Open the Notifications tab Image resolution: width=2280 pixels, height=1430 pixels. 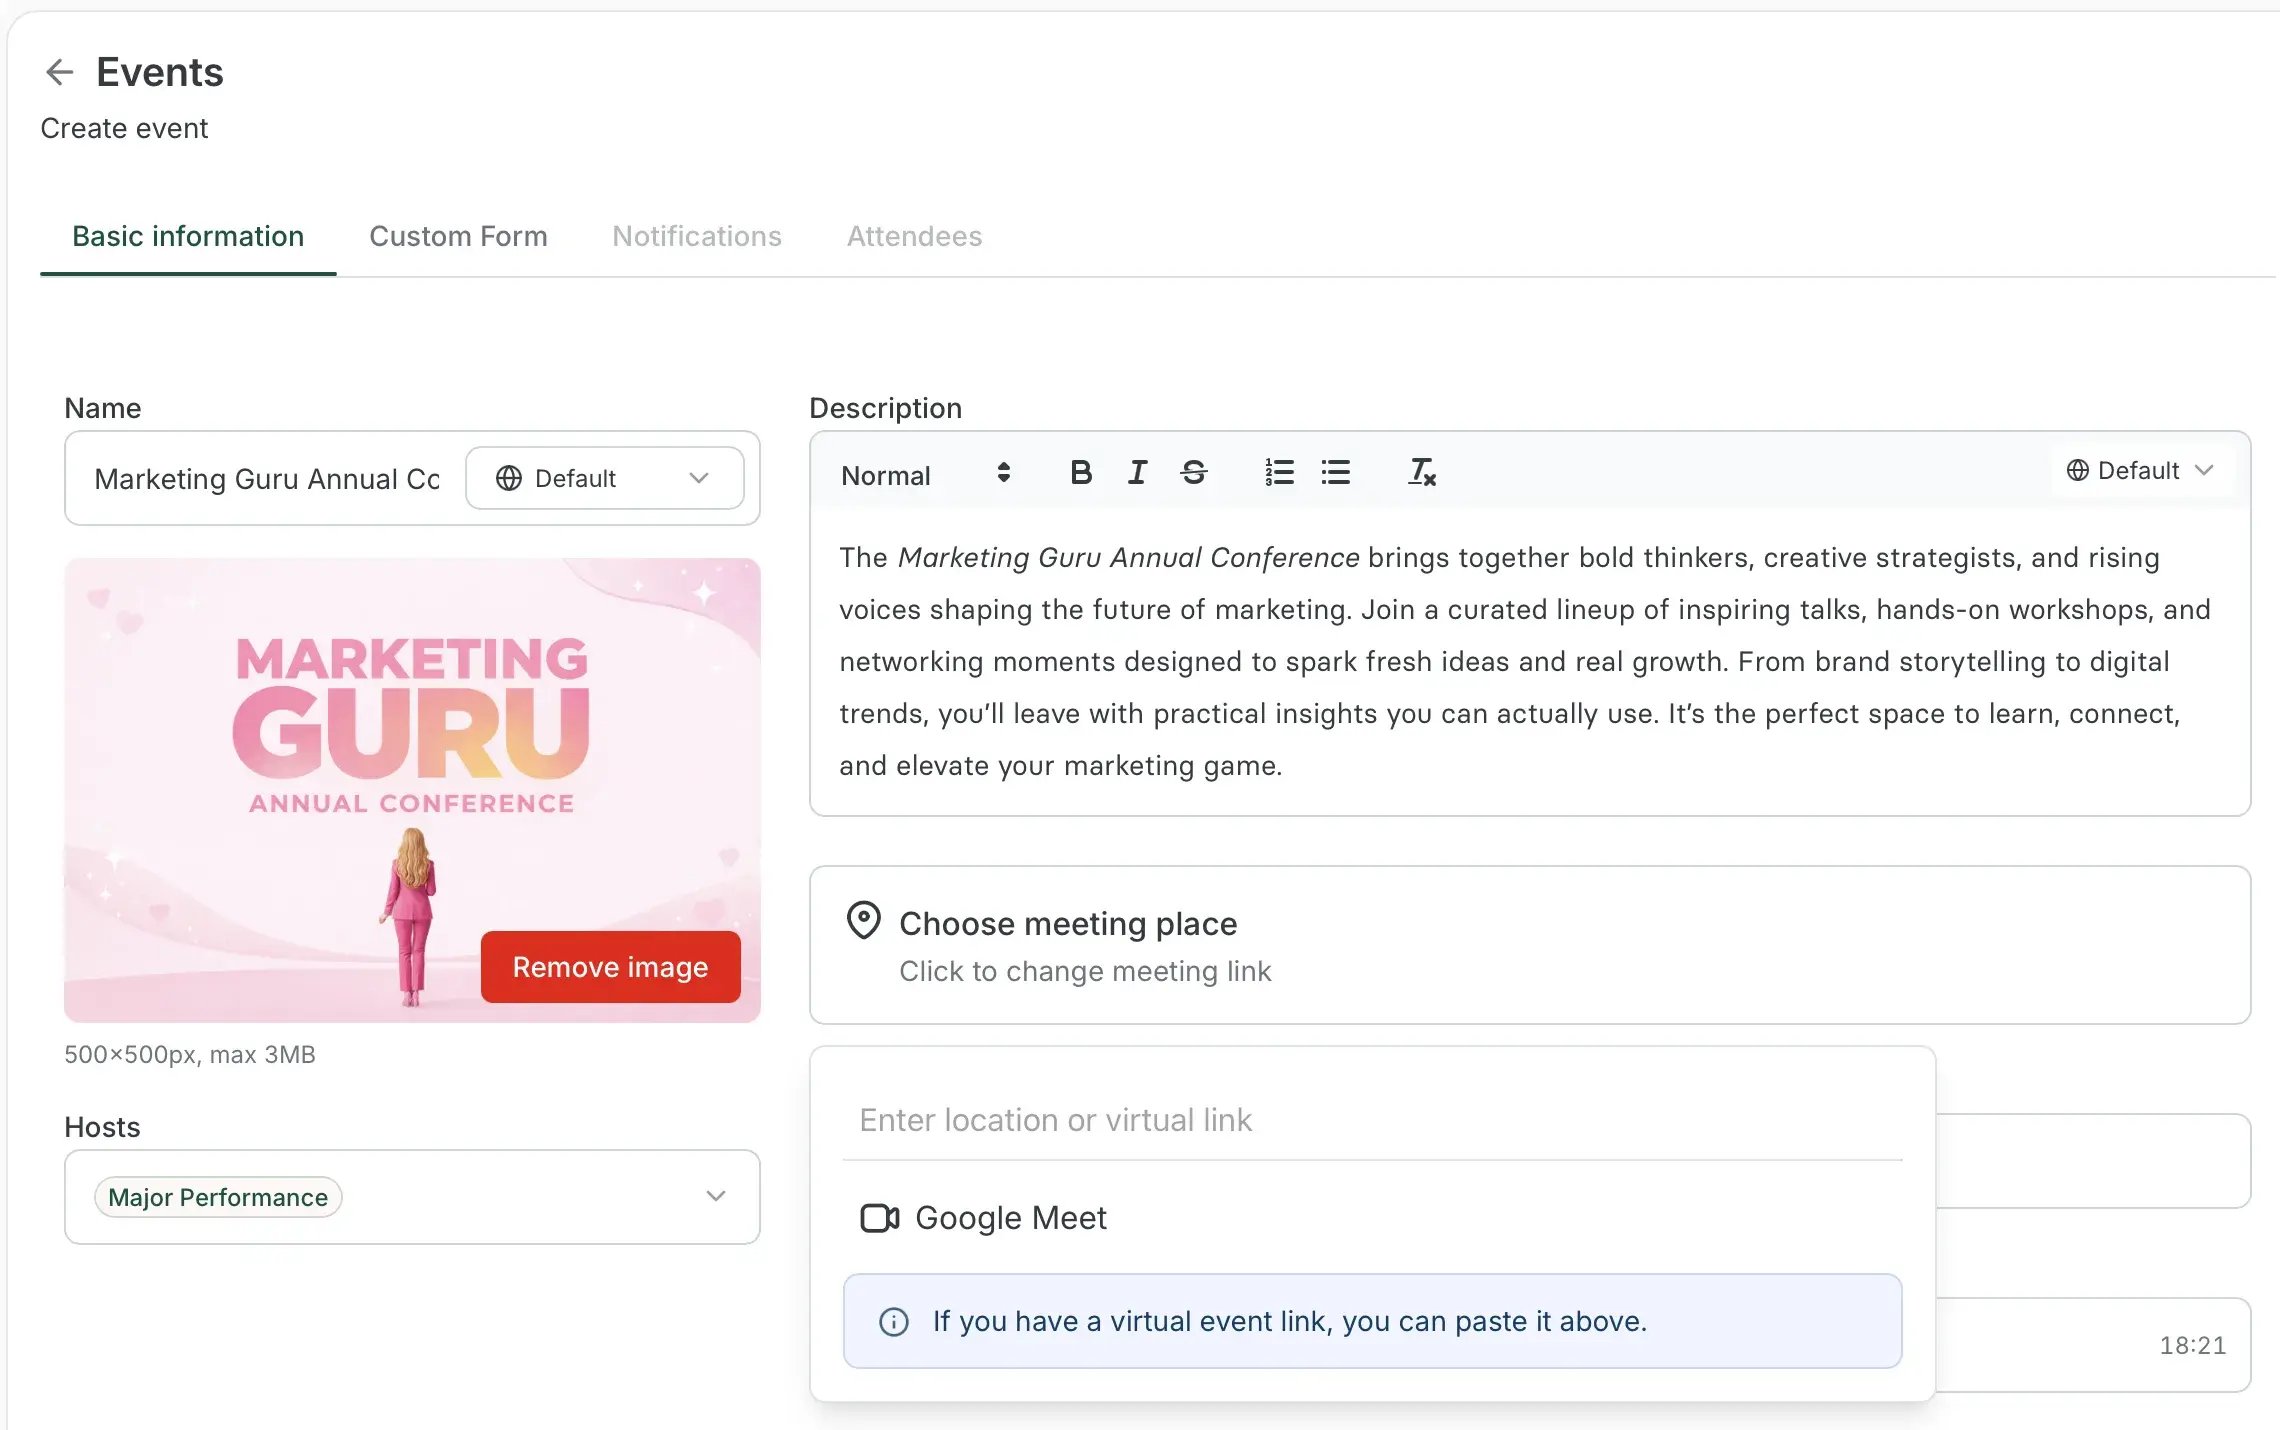coord(697,236)
